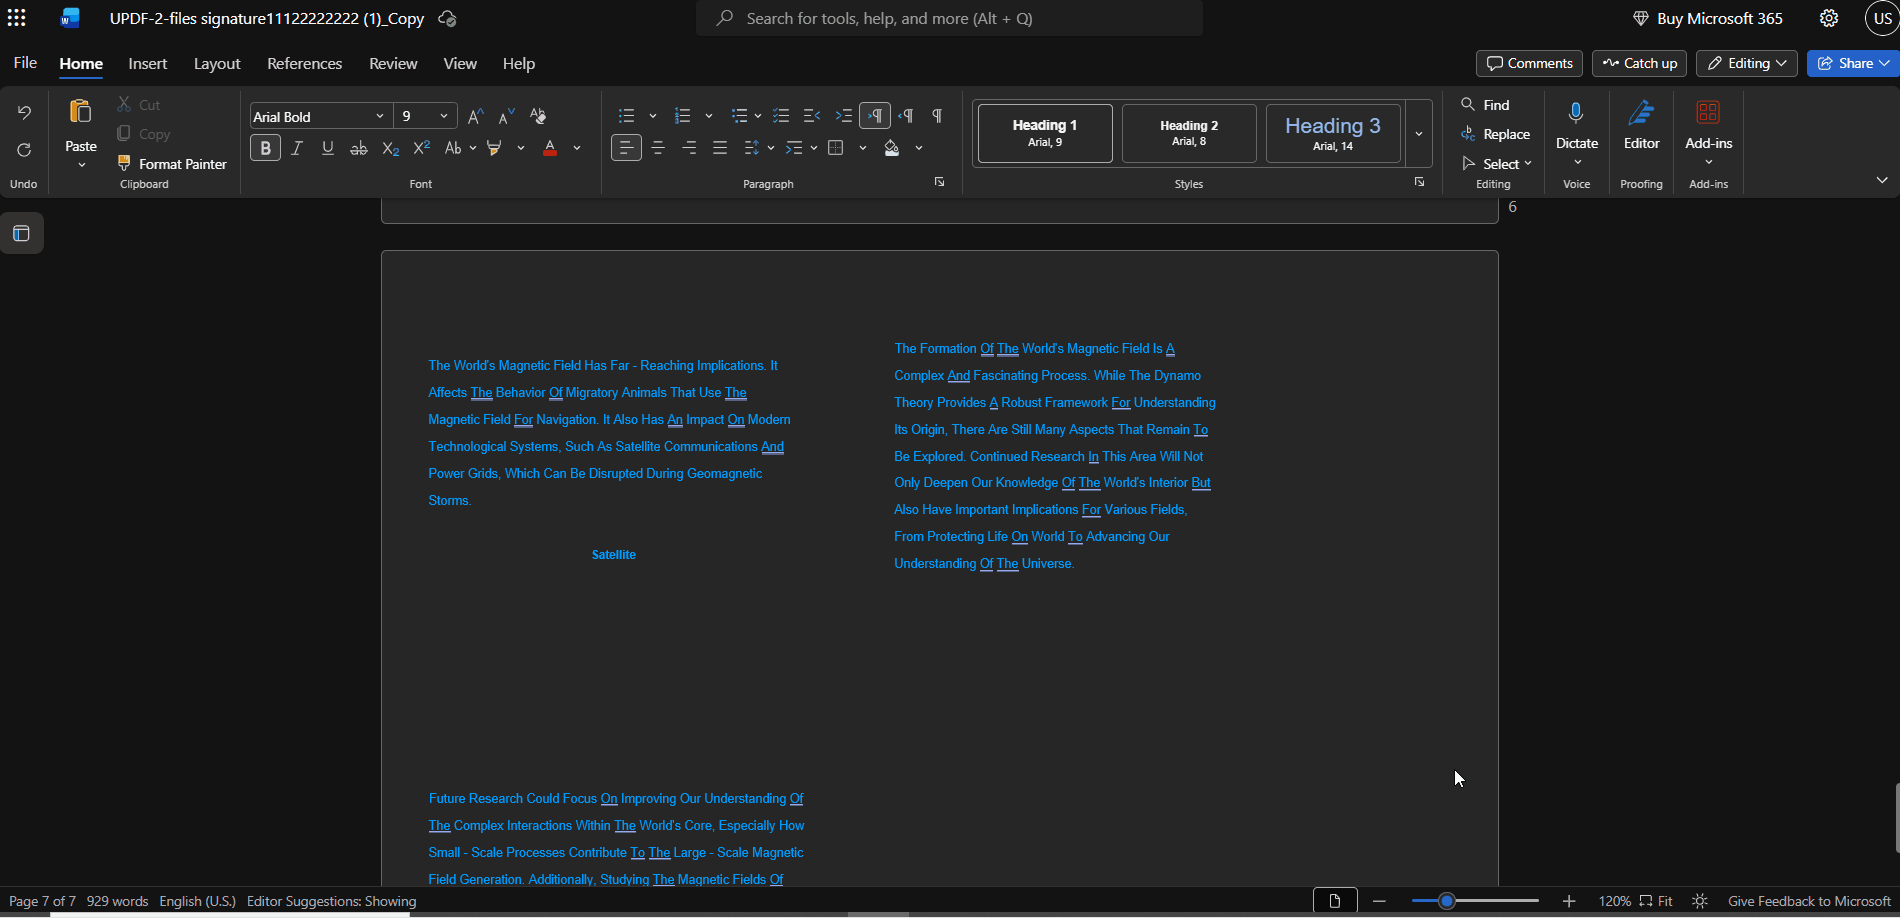The height and width of the screenshot is (918, 1900).
Task: Align text left
Action: 626,148
